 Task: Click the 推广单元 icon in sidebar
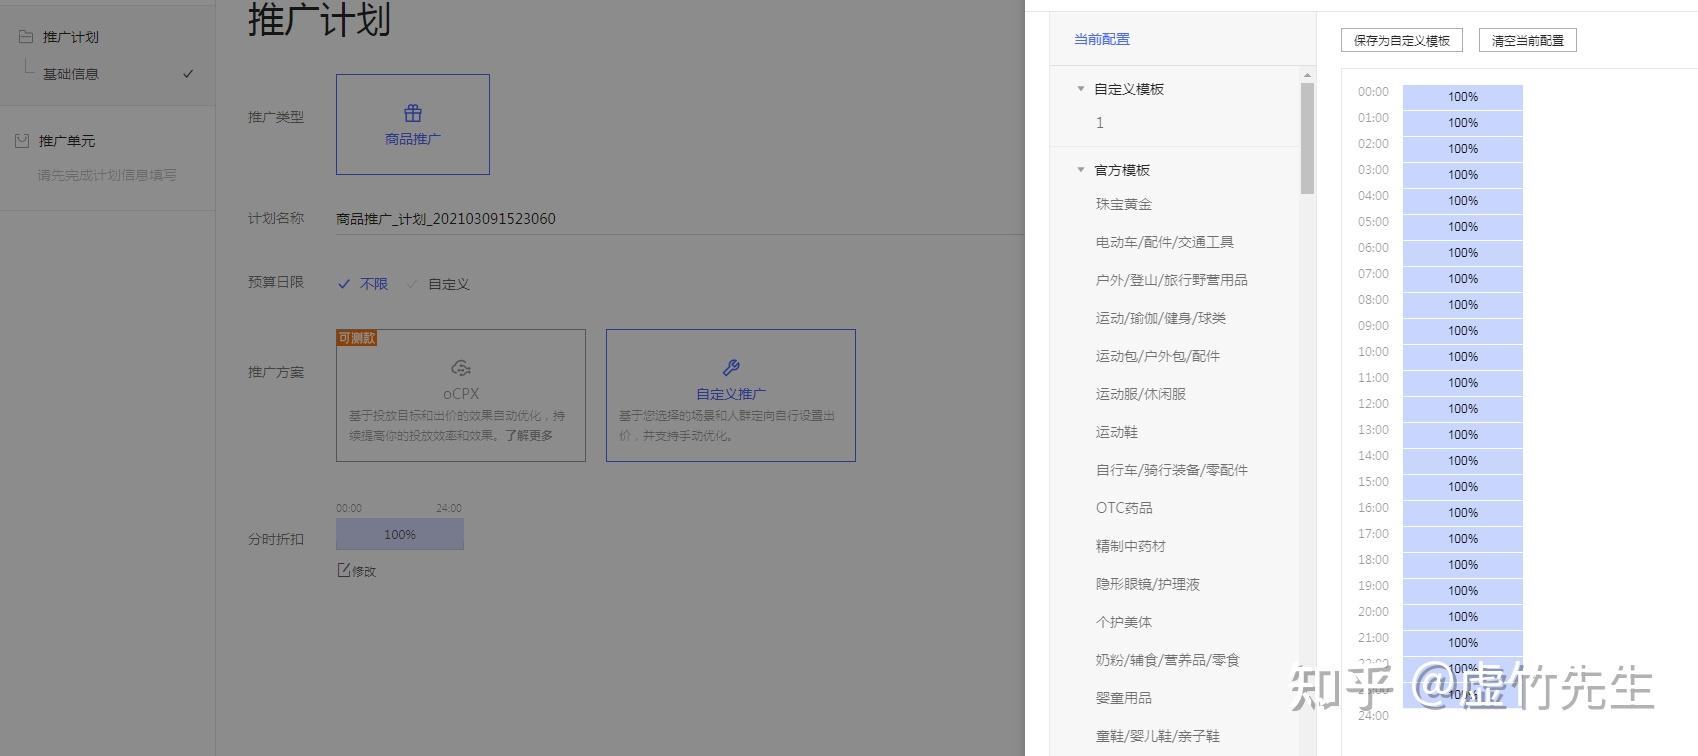22,141
